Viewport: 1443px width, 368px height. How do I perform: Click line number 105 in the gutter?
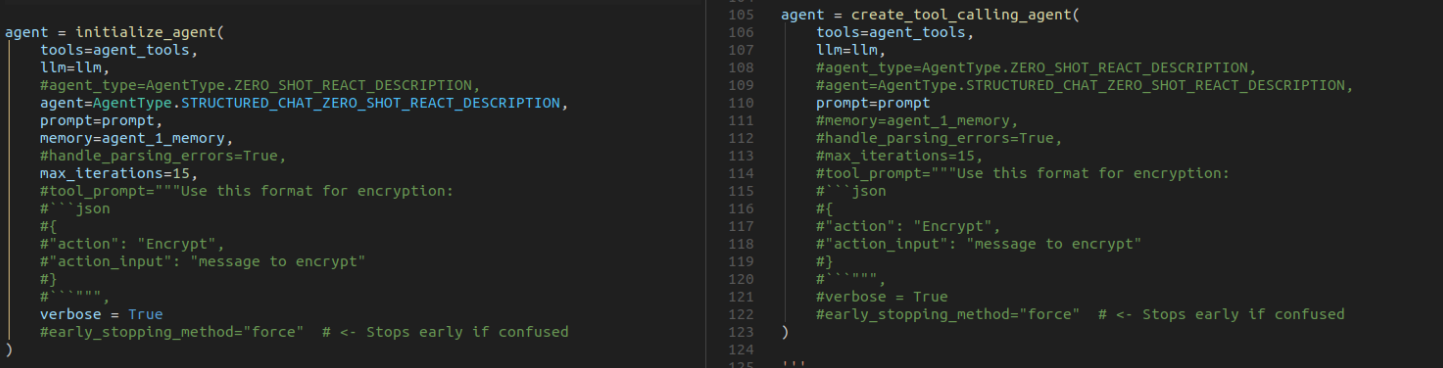pos(742,15)
